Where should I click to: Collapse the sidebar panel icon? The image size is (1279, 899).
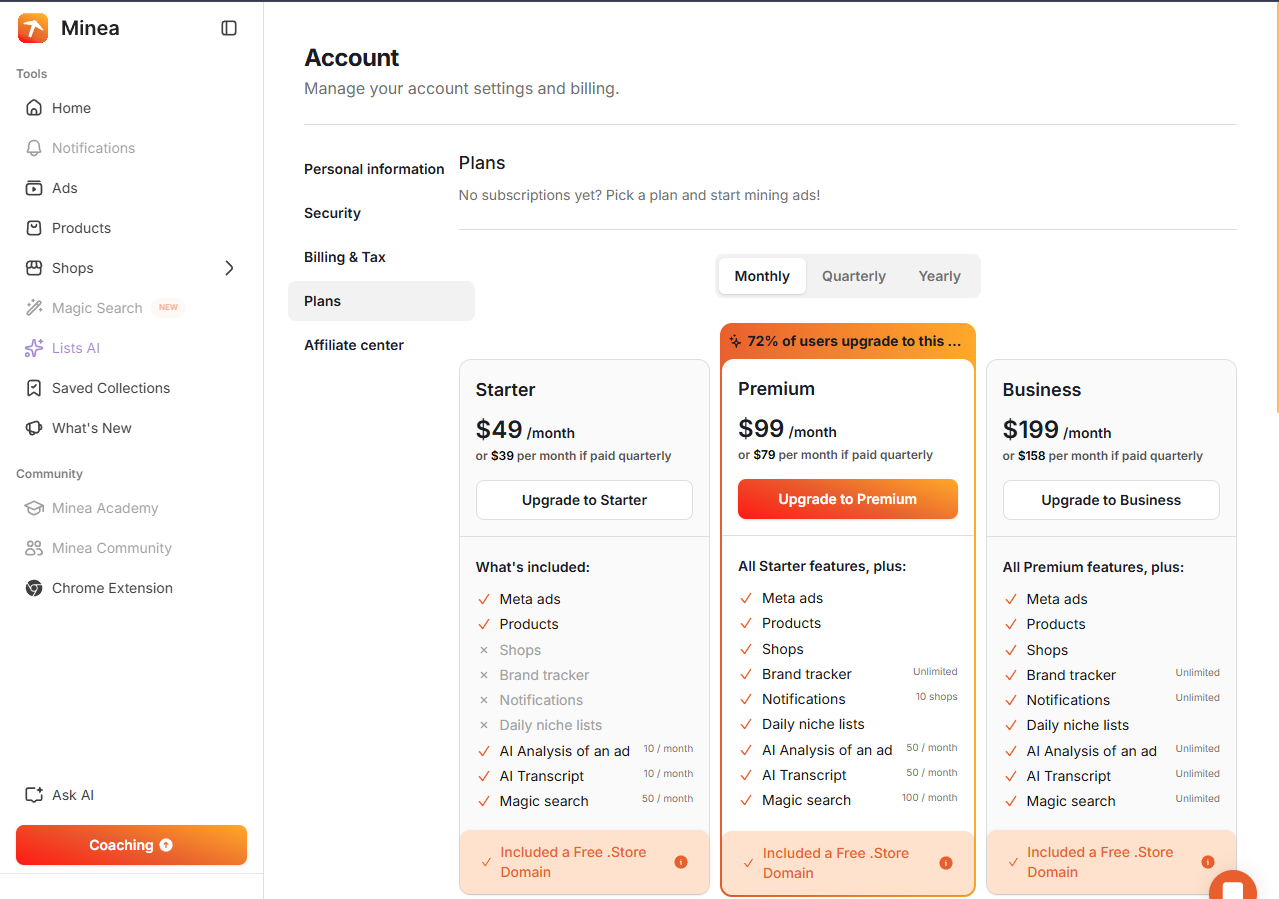[x=229, y=28]
